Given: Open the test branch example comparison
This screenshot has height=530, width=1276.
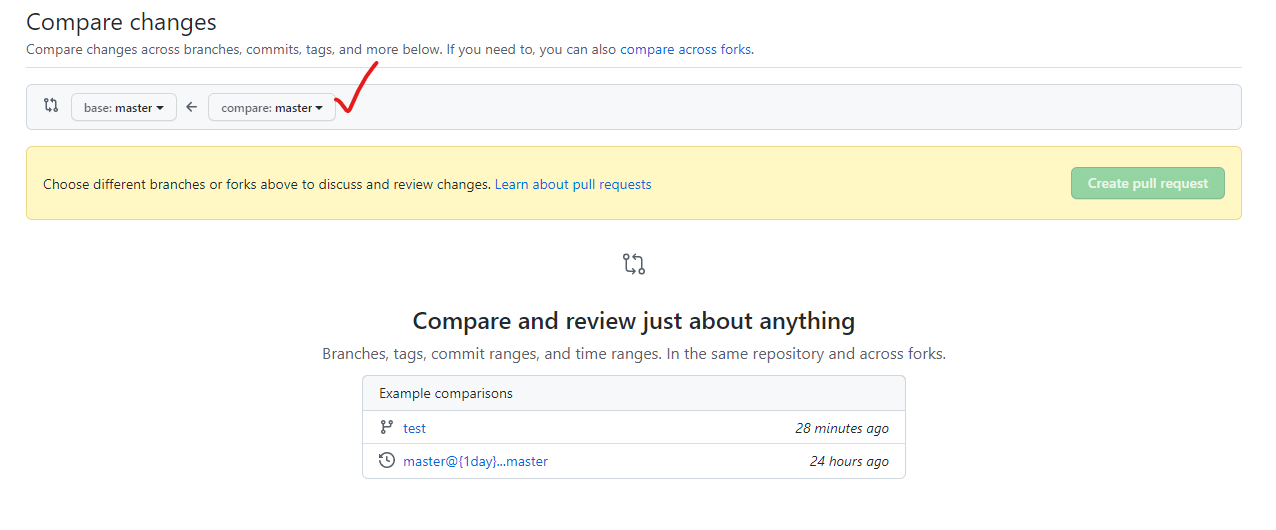Looking at the screenshot, I should click(414, 428).
